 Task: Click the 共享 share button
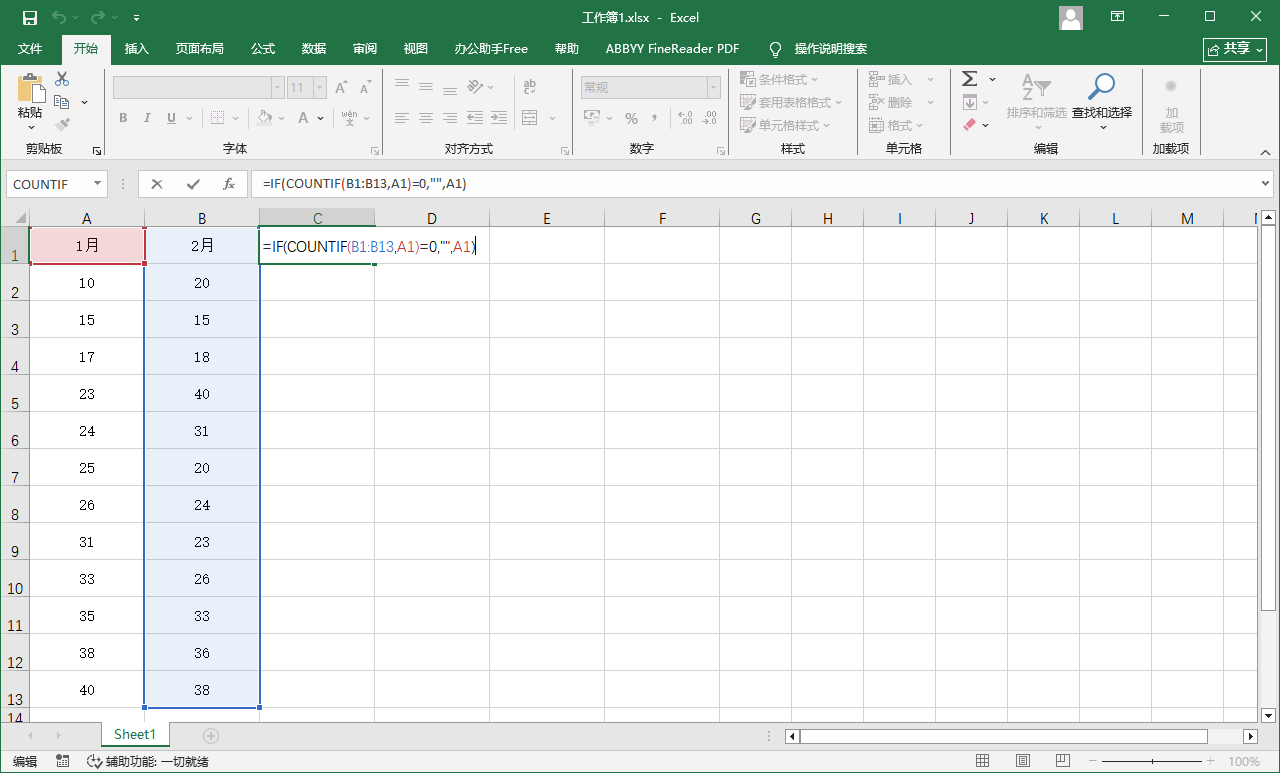1235,49
